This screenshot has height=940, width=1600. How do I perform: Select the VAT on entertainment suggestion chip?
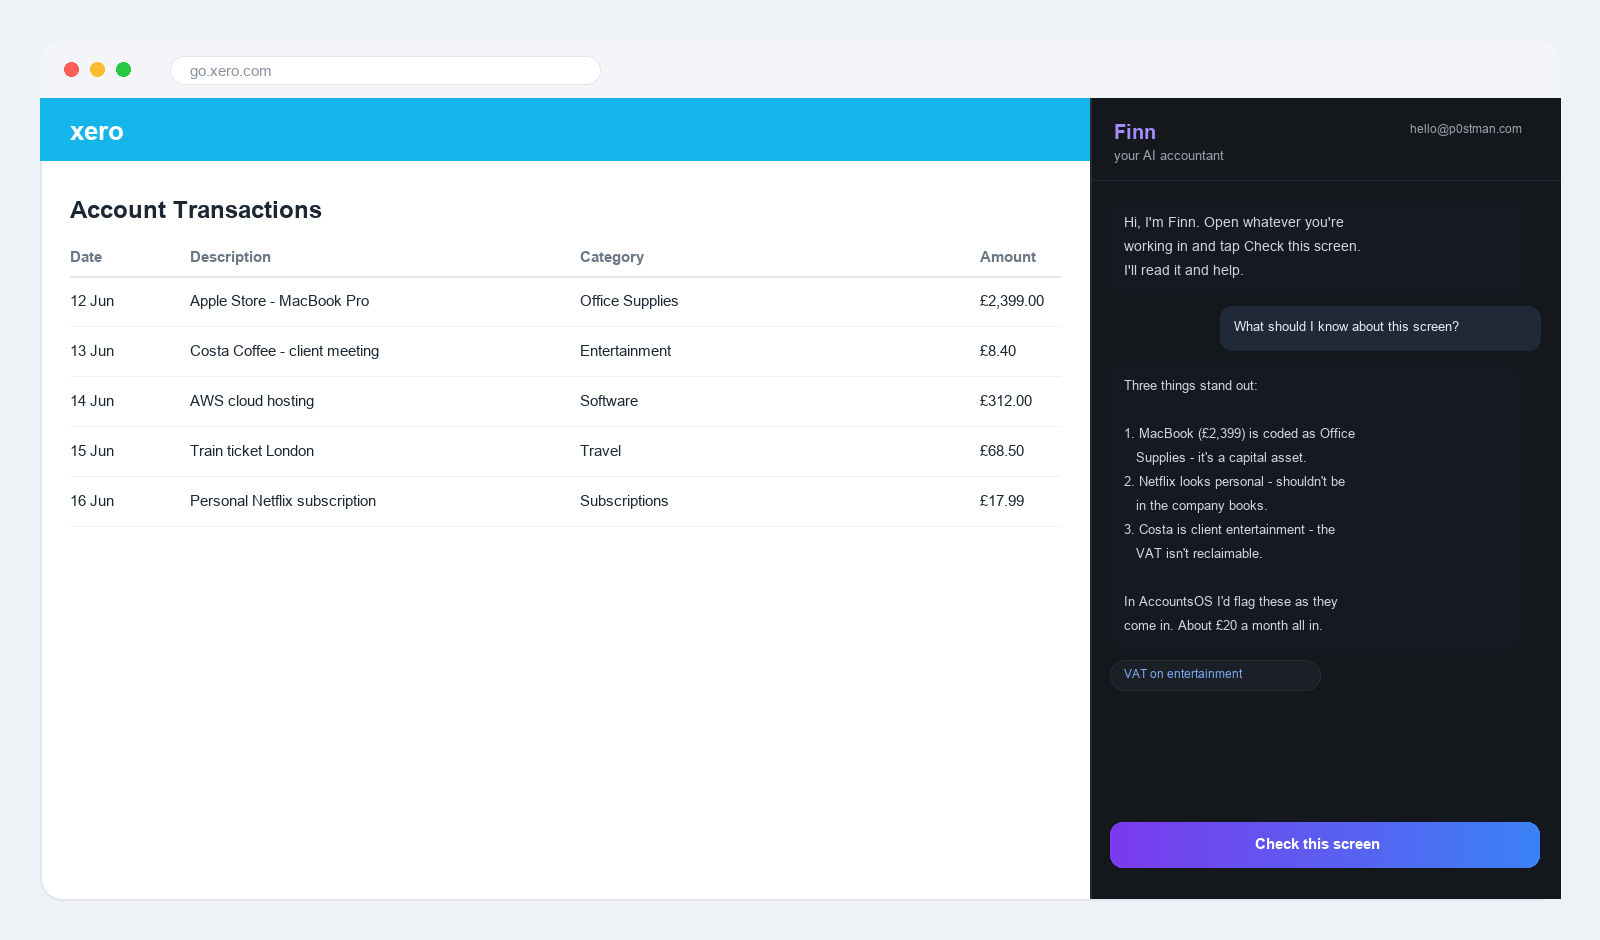1215,675
